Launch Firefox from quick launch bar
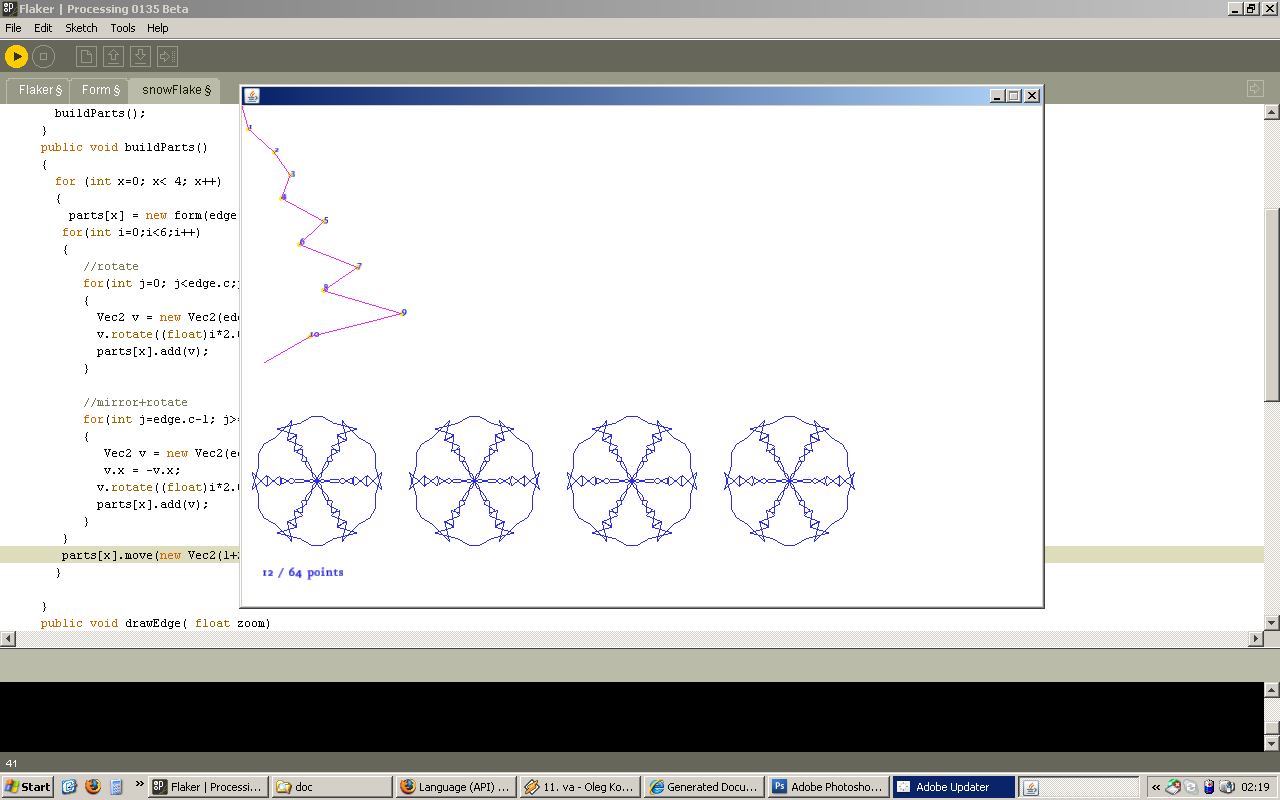The height and width of the screenshot is (800, 1280). pyautogui.click(x=93, y=787)
